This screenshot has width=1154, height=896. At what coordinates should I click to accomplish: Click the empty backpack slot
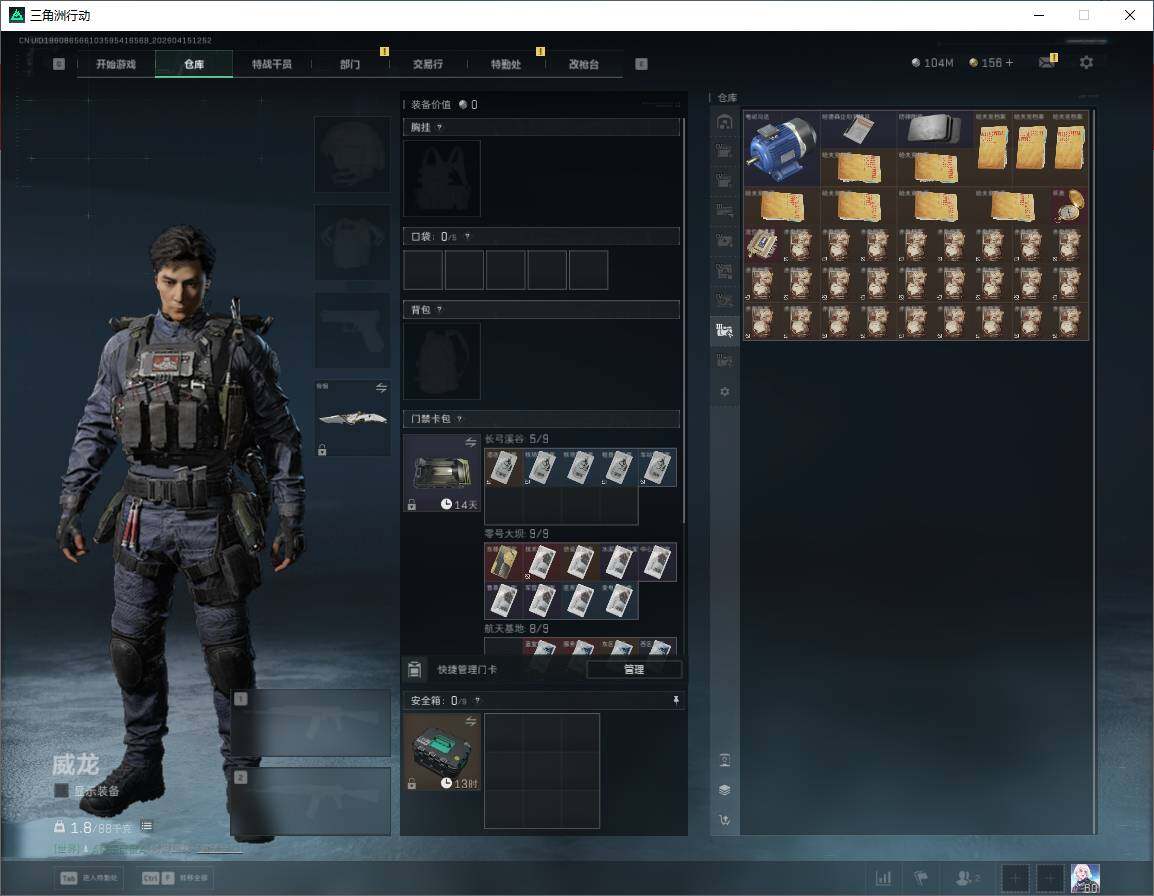click(442, 361)
